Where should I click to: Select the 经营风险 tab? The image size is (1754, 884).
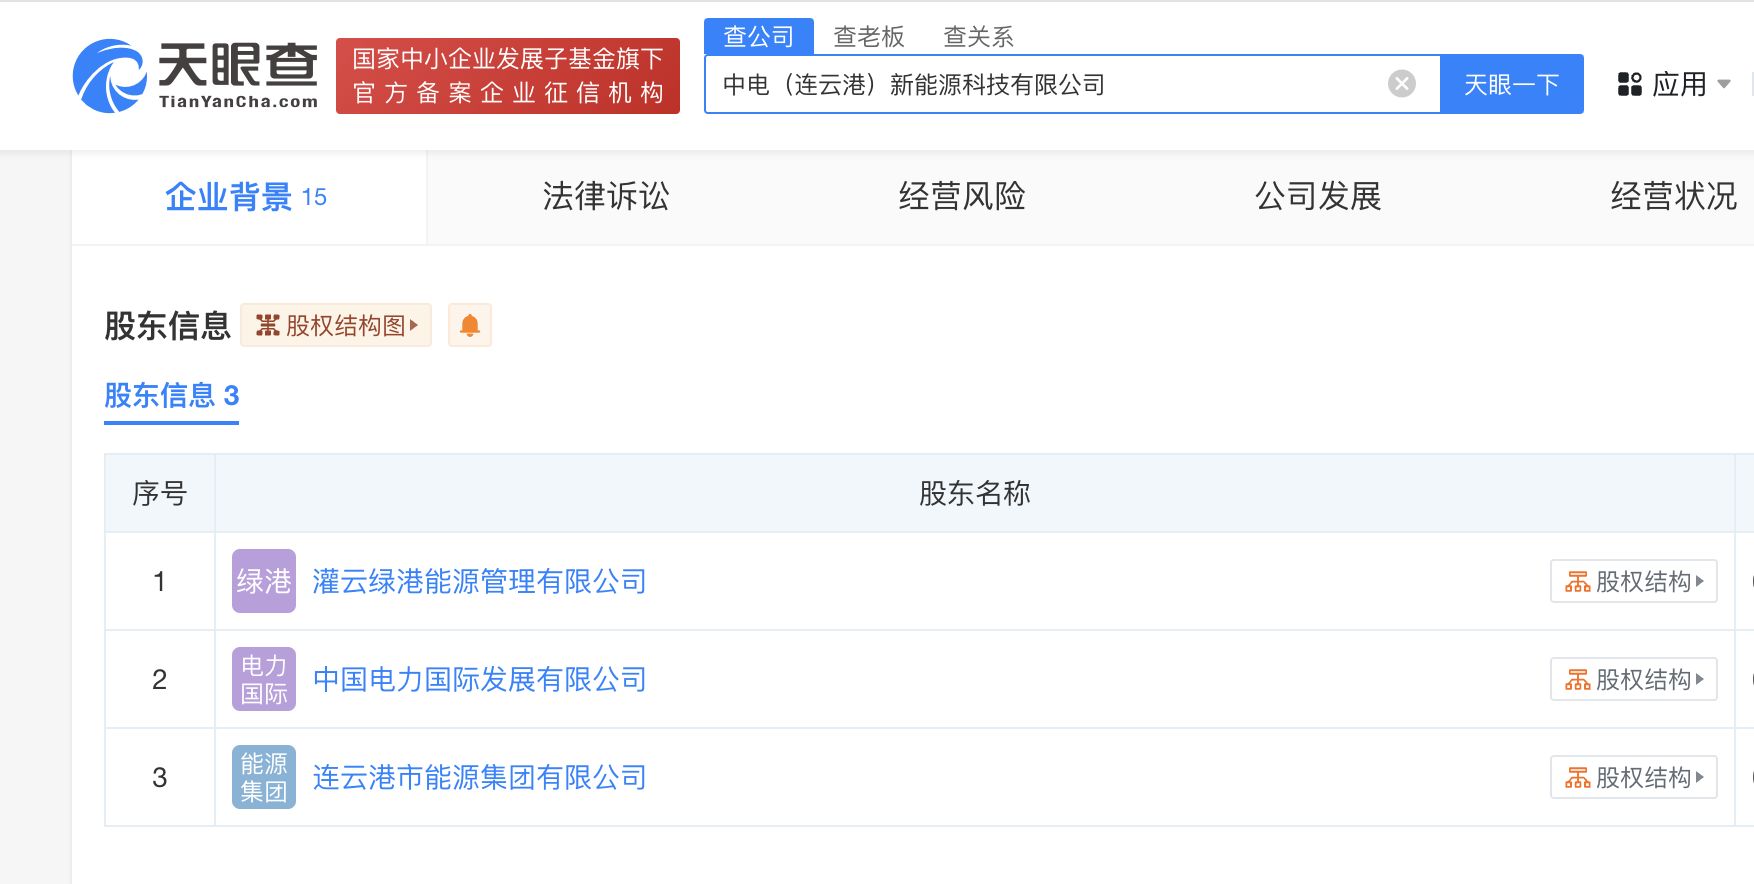point(962,197)
